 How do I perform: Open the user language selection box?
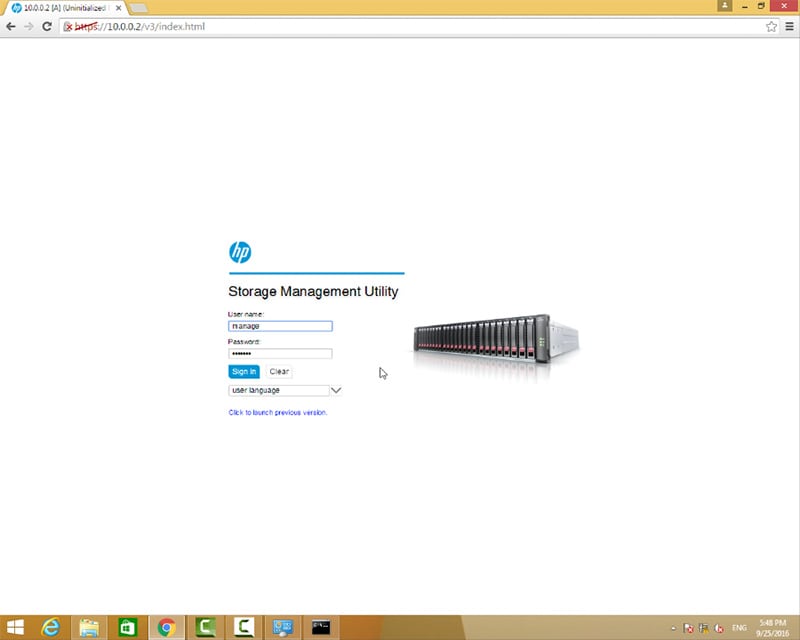coord(278,390)
